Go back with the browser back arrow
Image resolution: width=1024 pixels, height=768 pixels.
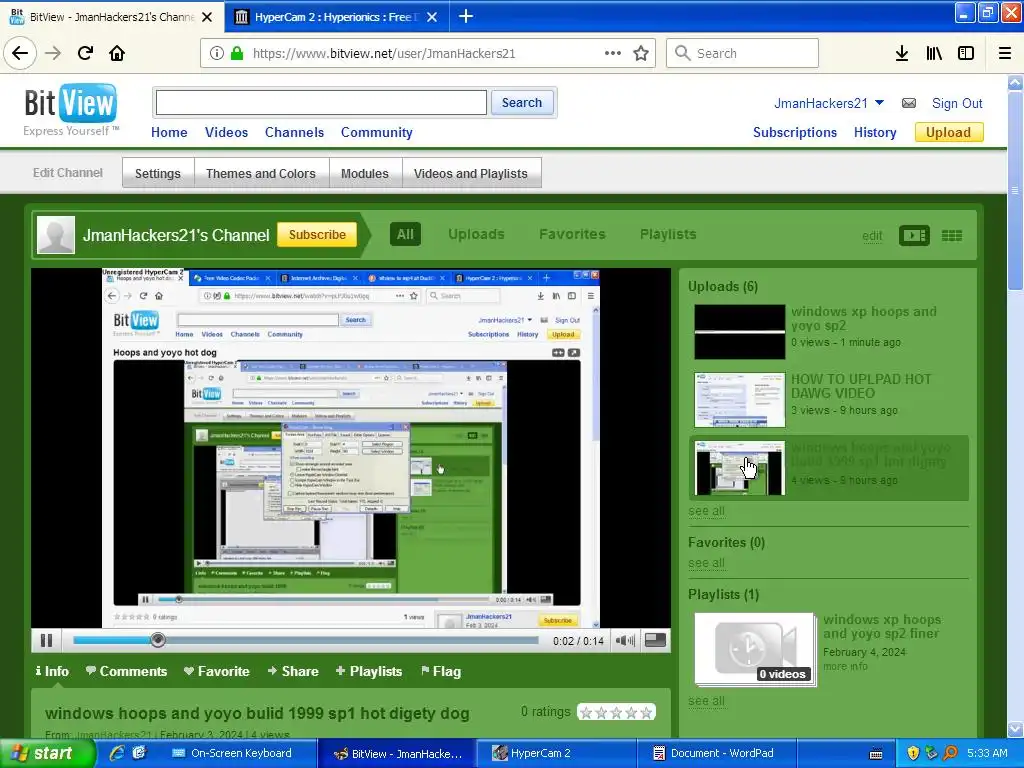(x=20, y=53)
